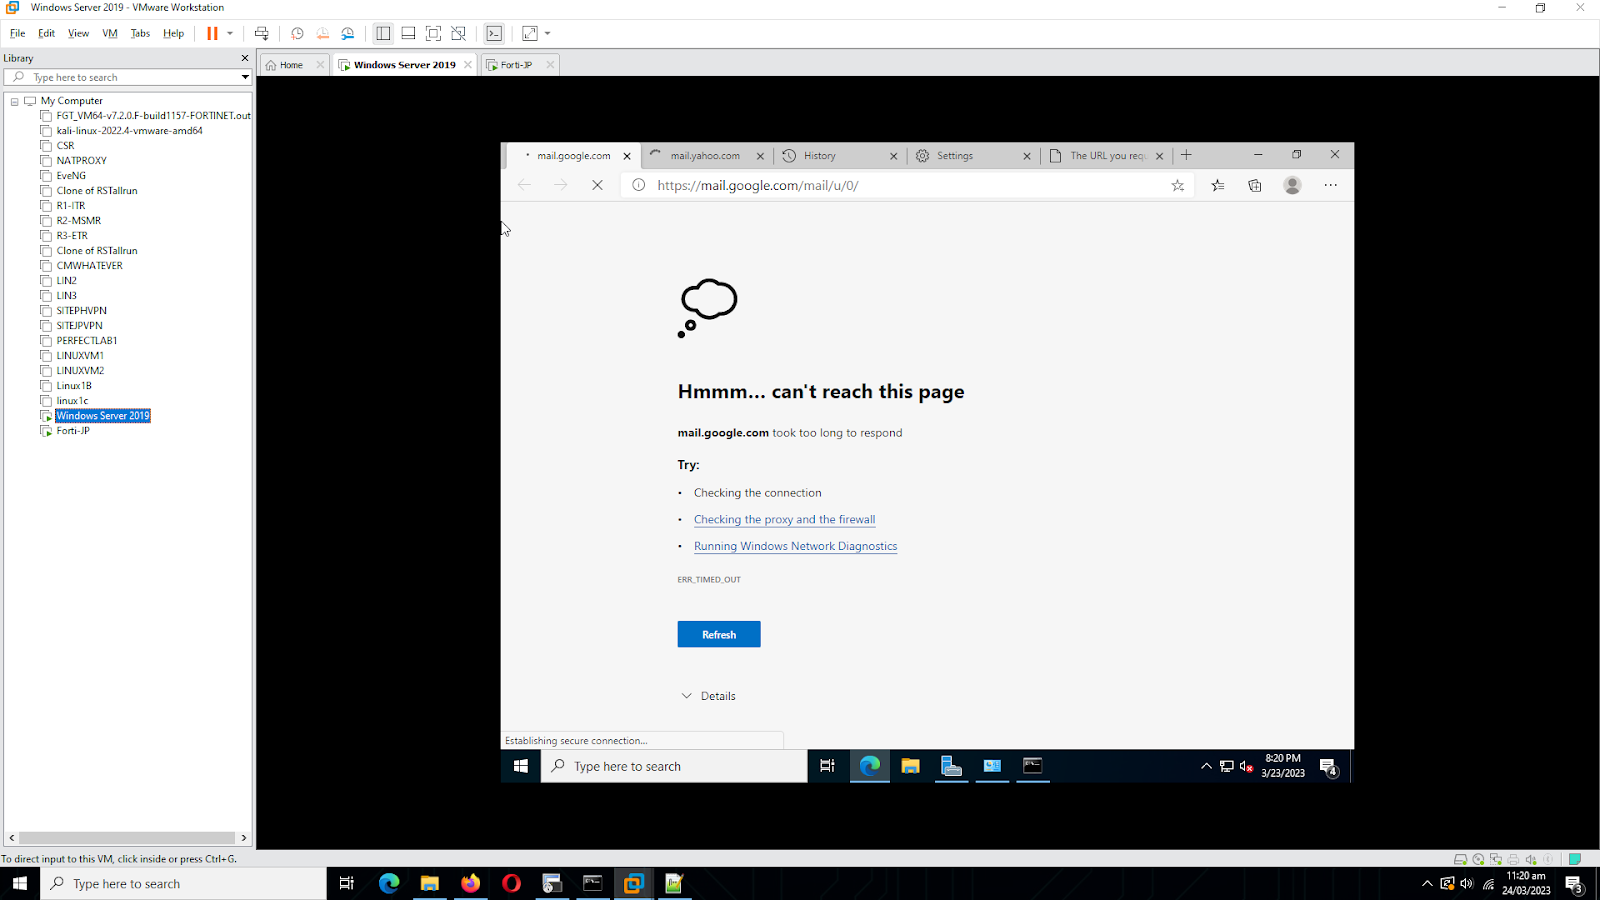Expand the Details section on the error page
Image resolution: width=1600 pixels, height=900 pixels.
click(708, 696)
